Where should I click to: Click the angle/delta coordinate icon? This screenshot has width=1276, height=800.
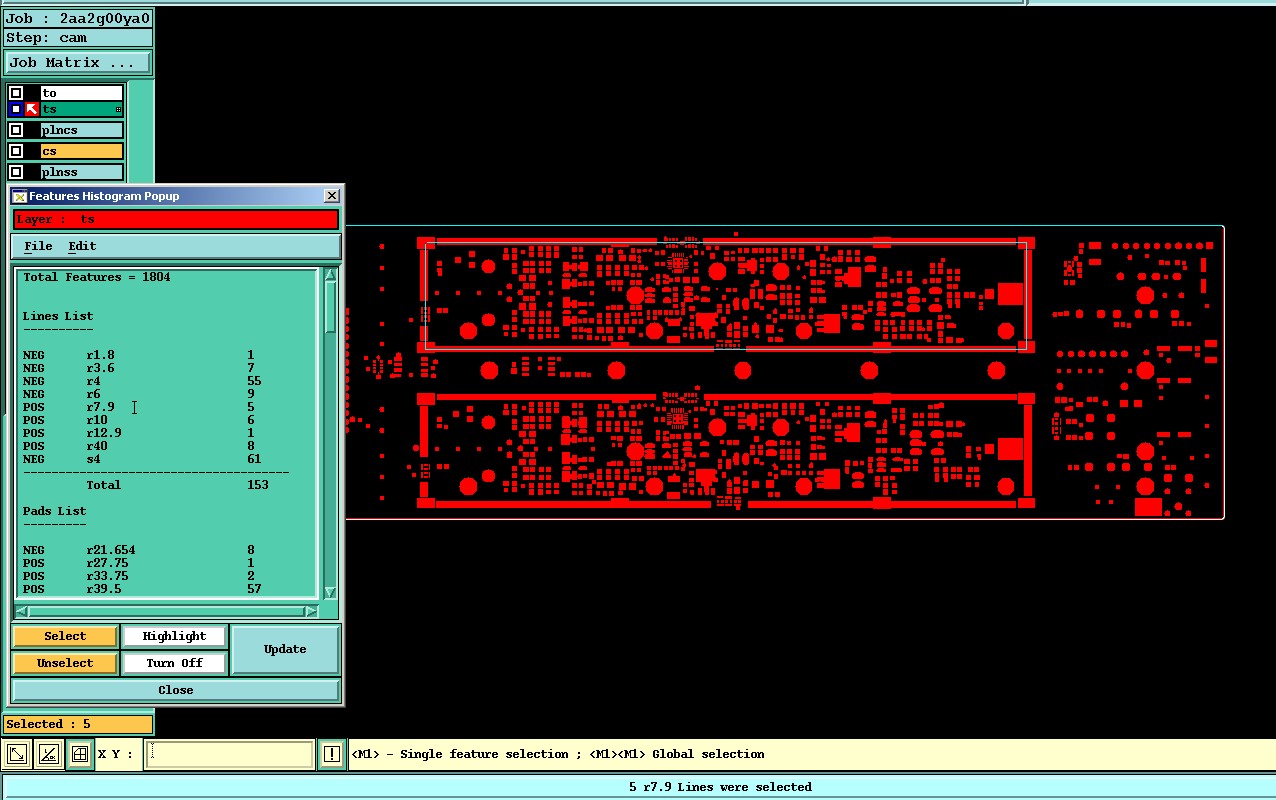[48, 754]
